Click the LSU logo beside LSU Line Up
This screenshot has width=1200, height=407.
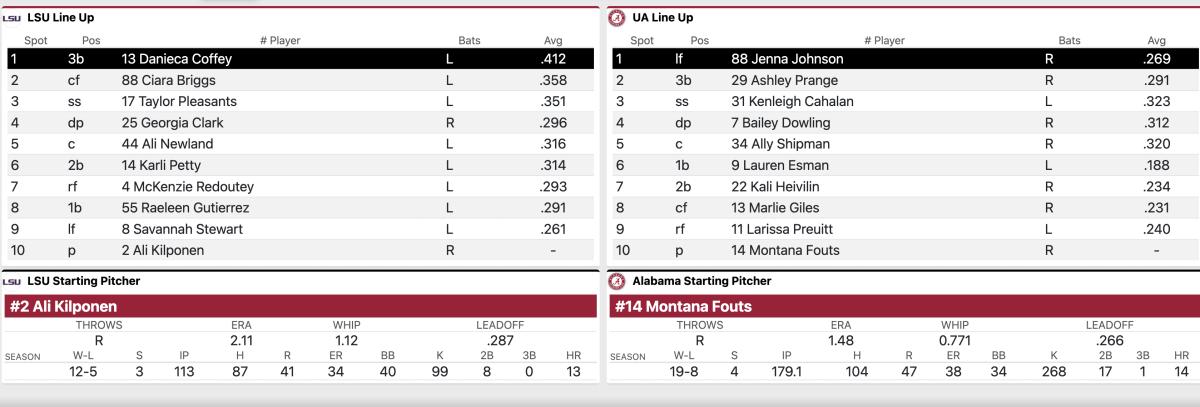11,18
